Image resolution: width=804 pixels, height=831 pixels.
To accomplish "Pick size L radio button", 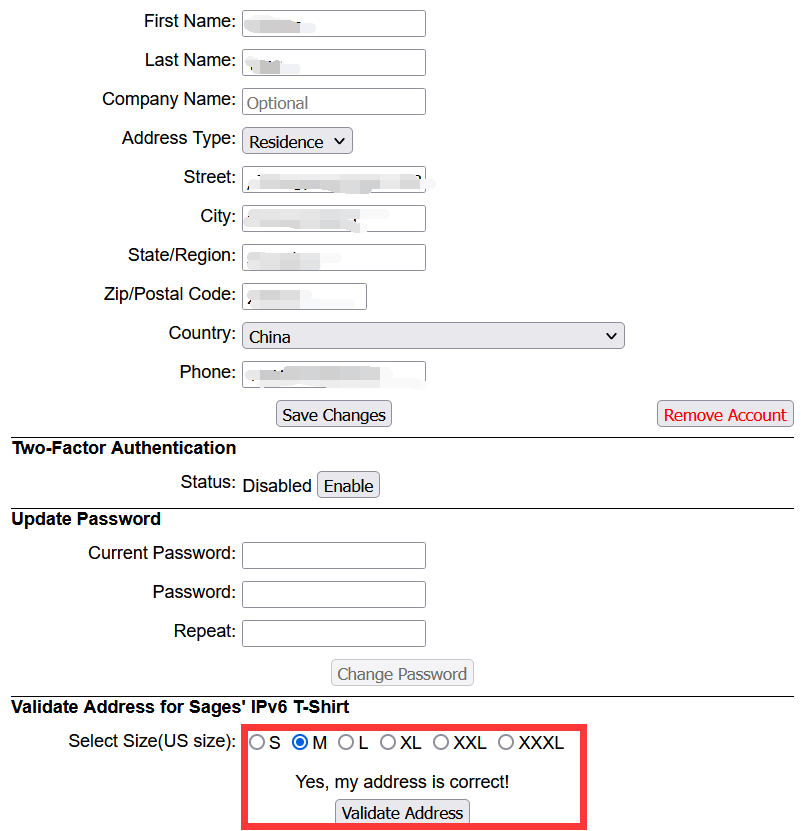I will pos(346,742).
